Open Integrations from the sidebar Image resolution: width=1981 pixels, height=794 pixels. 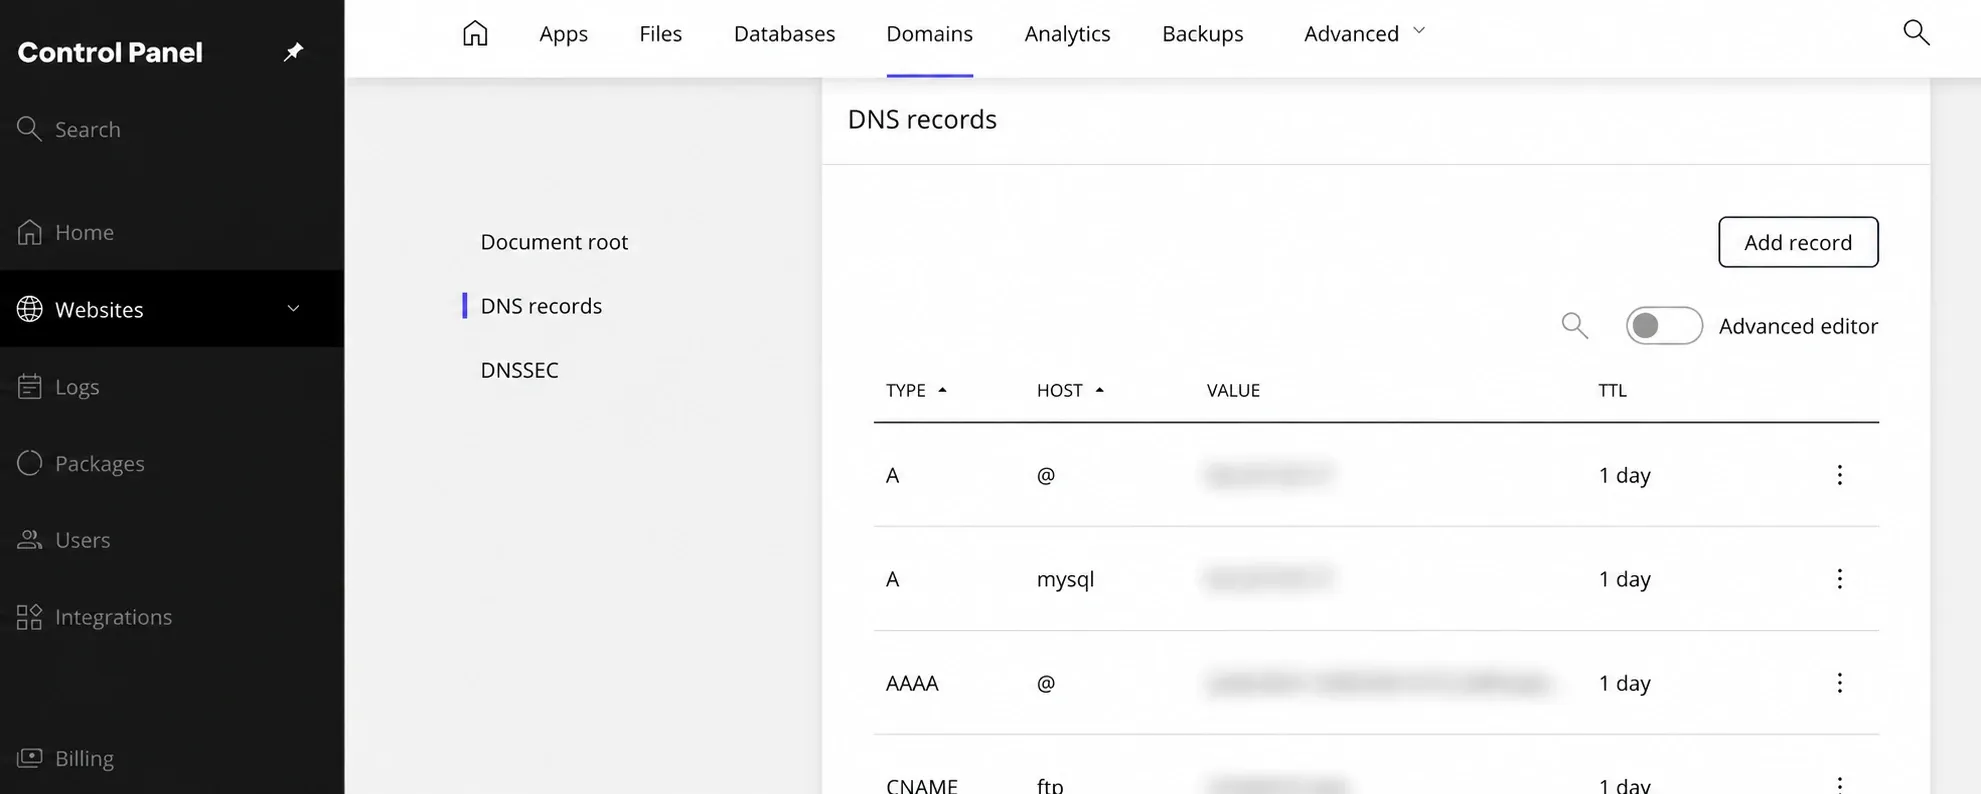click(x=113, y=617)
